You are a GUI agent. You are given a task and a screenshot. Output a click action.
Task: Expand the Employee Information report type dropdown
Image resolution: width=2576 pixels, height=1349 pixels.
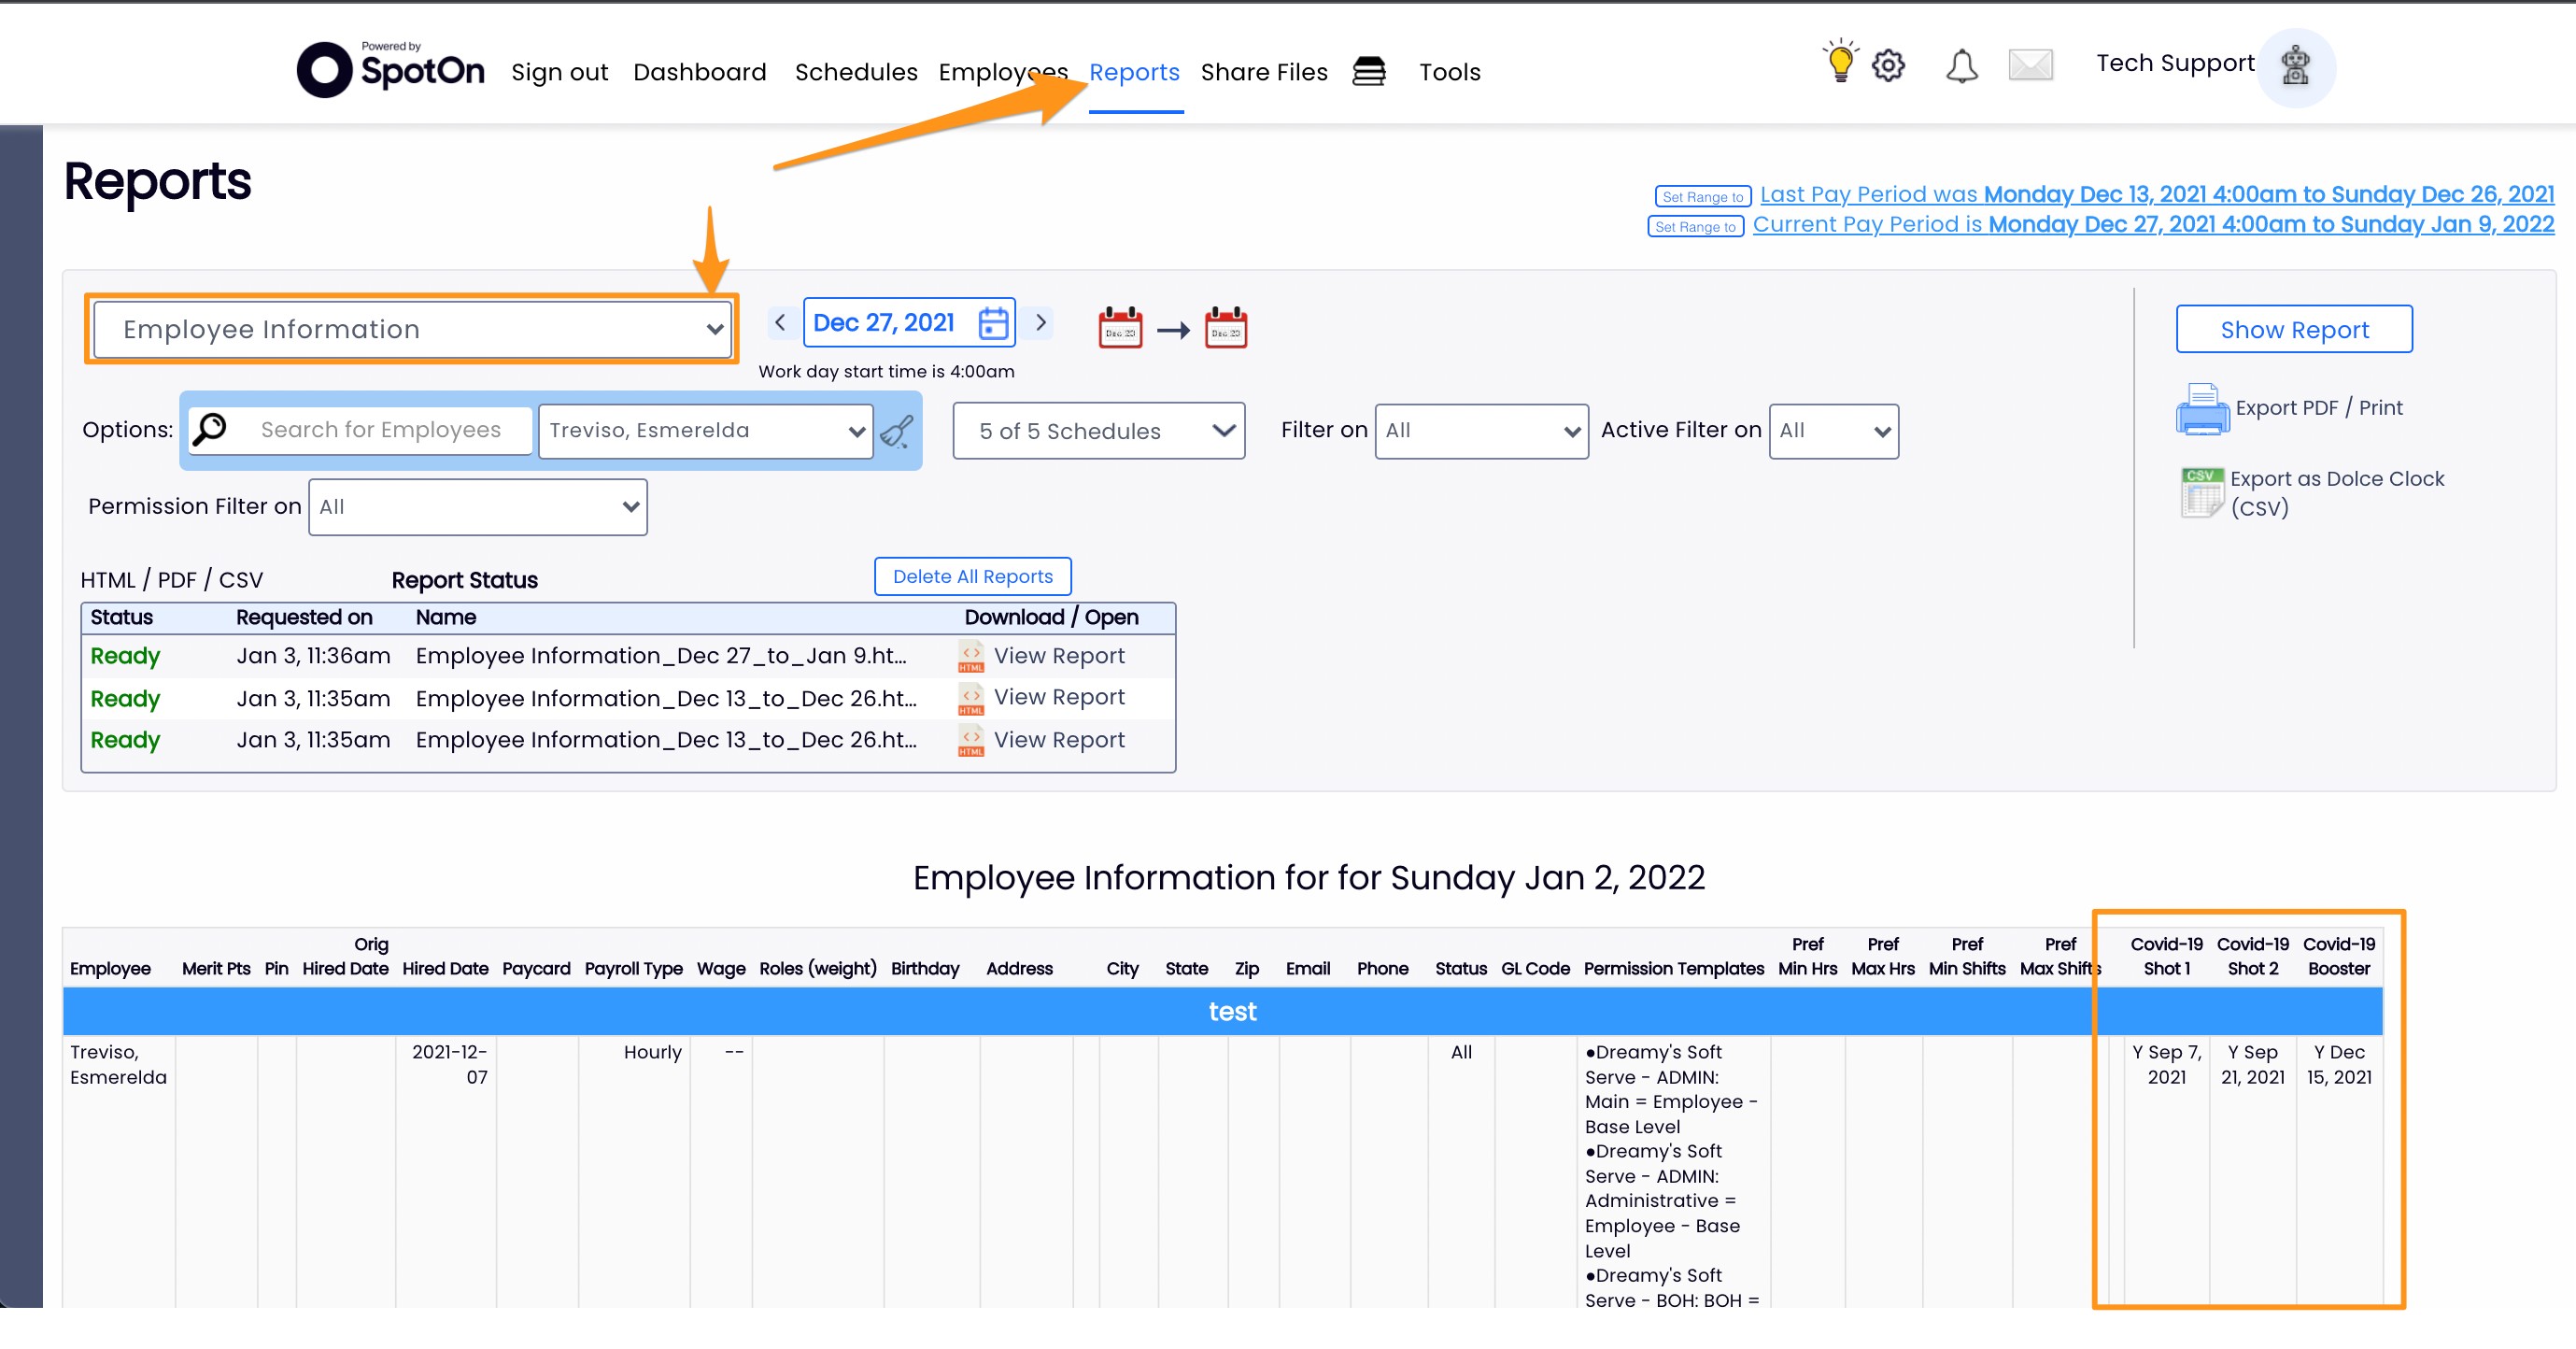[412, 329]
